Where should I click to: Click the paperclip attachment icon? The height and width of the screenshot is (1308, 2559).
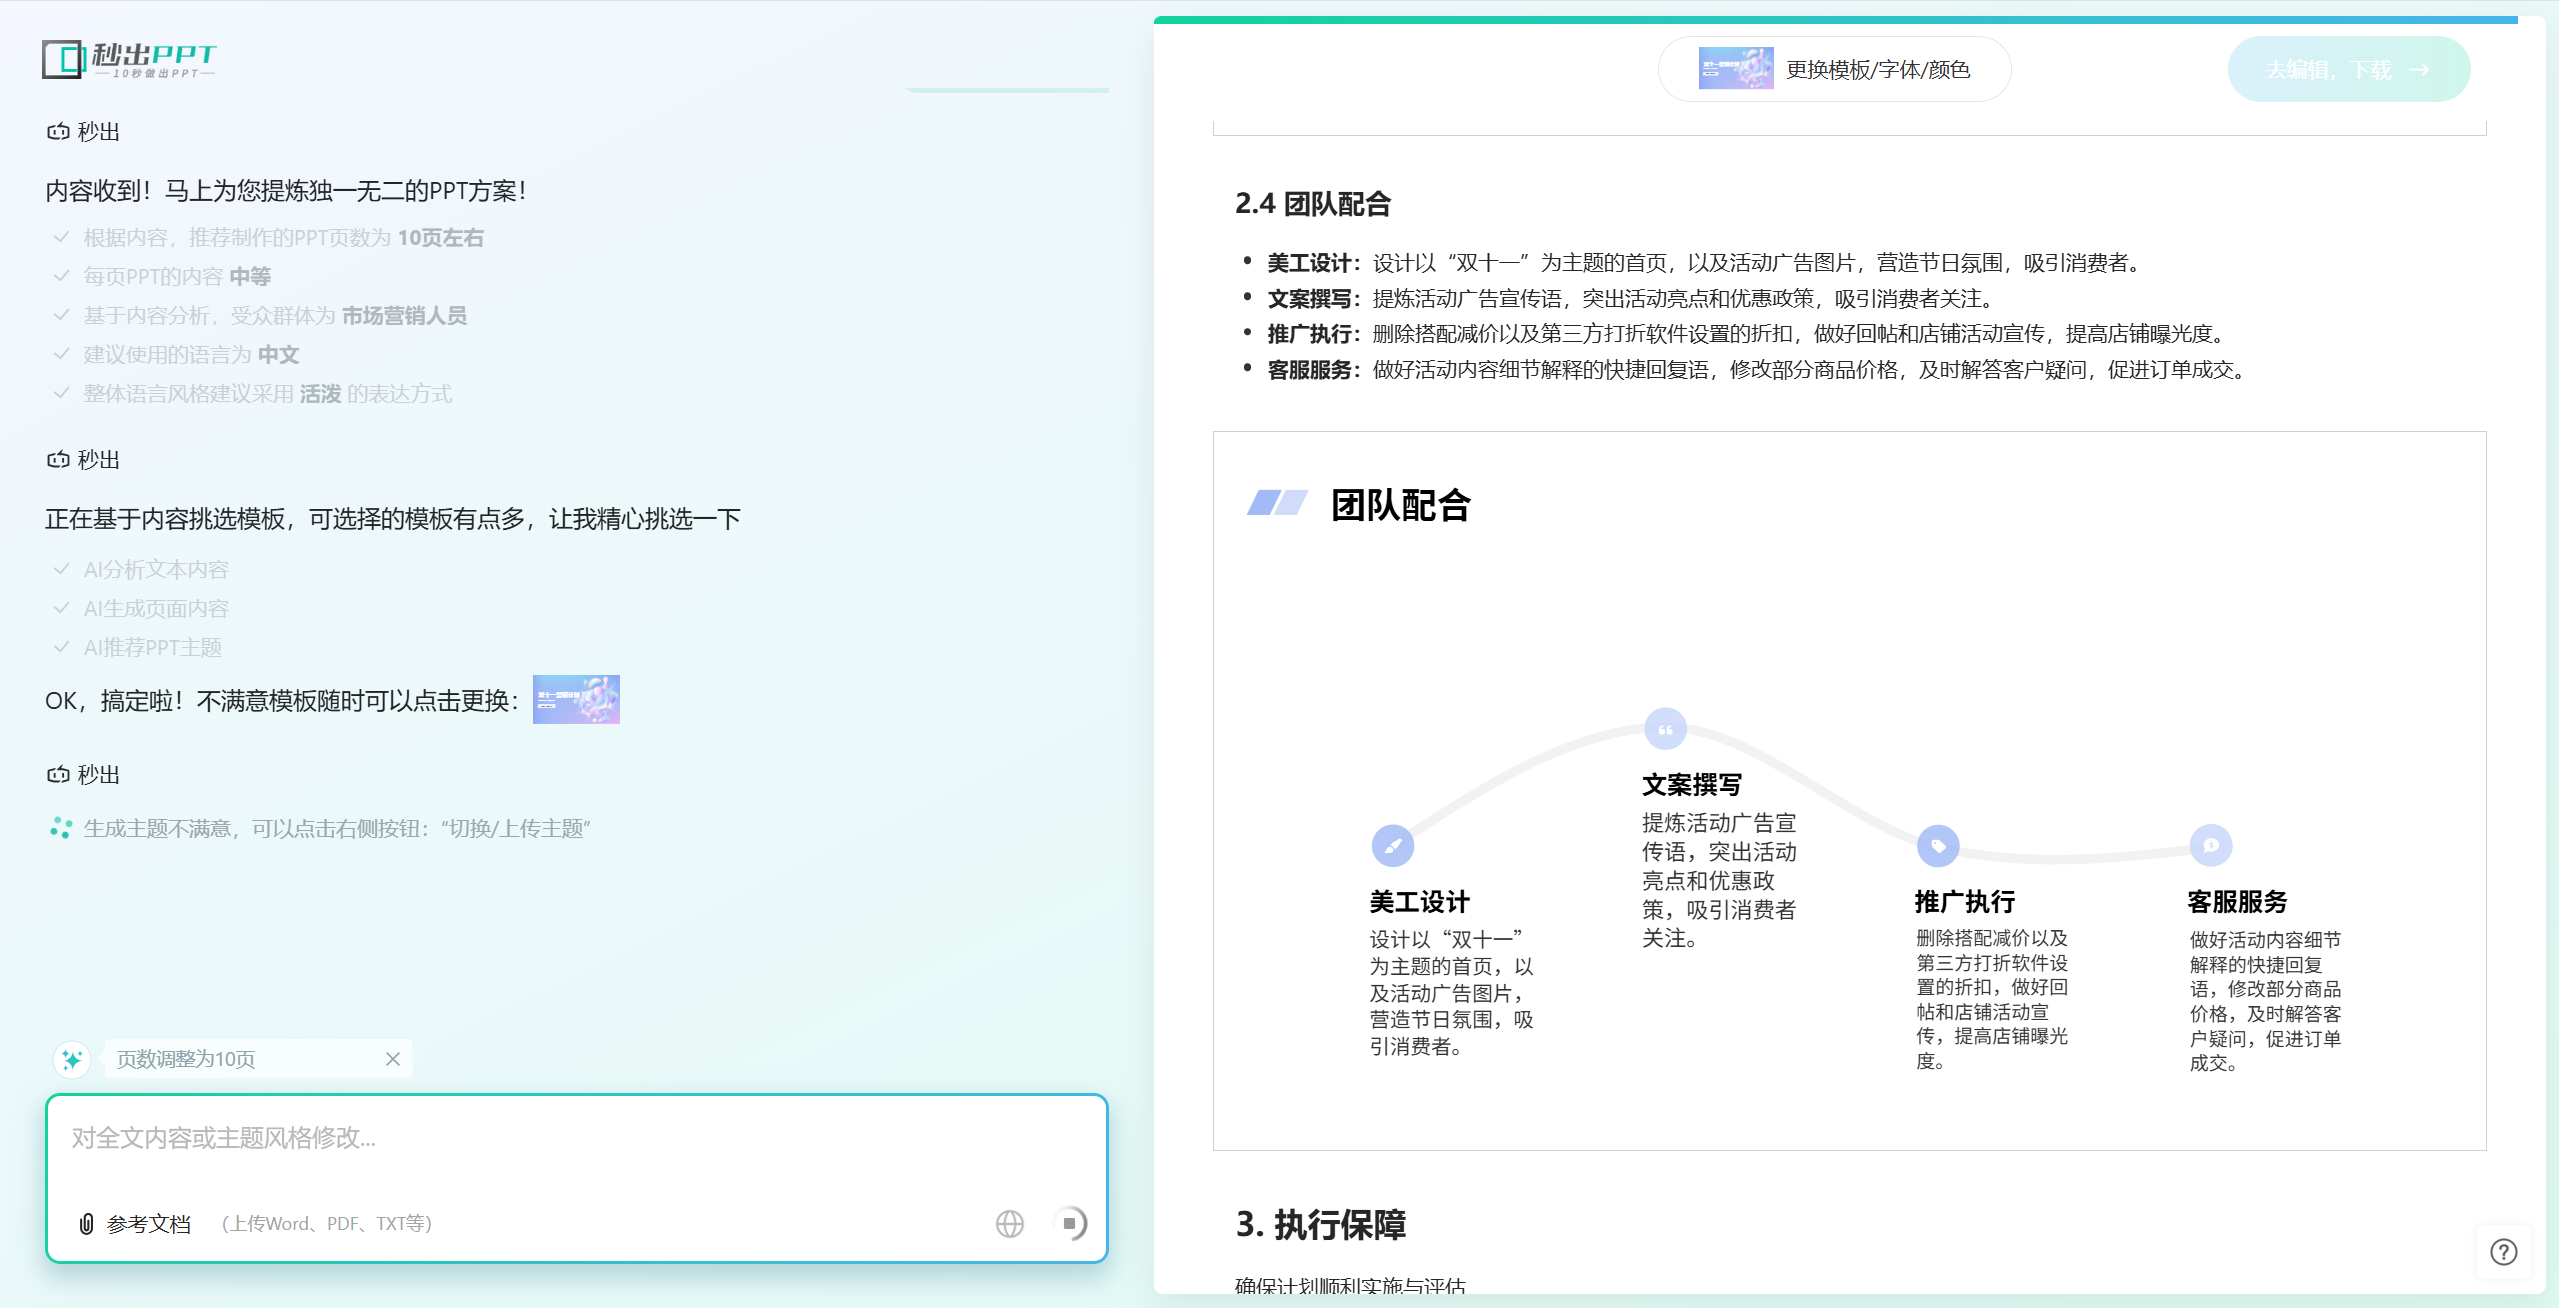click(87, 1224)
